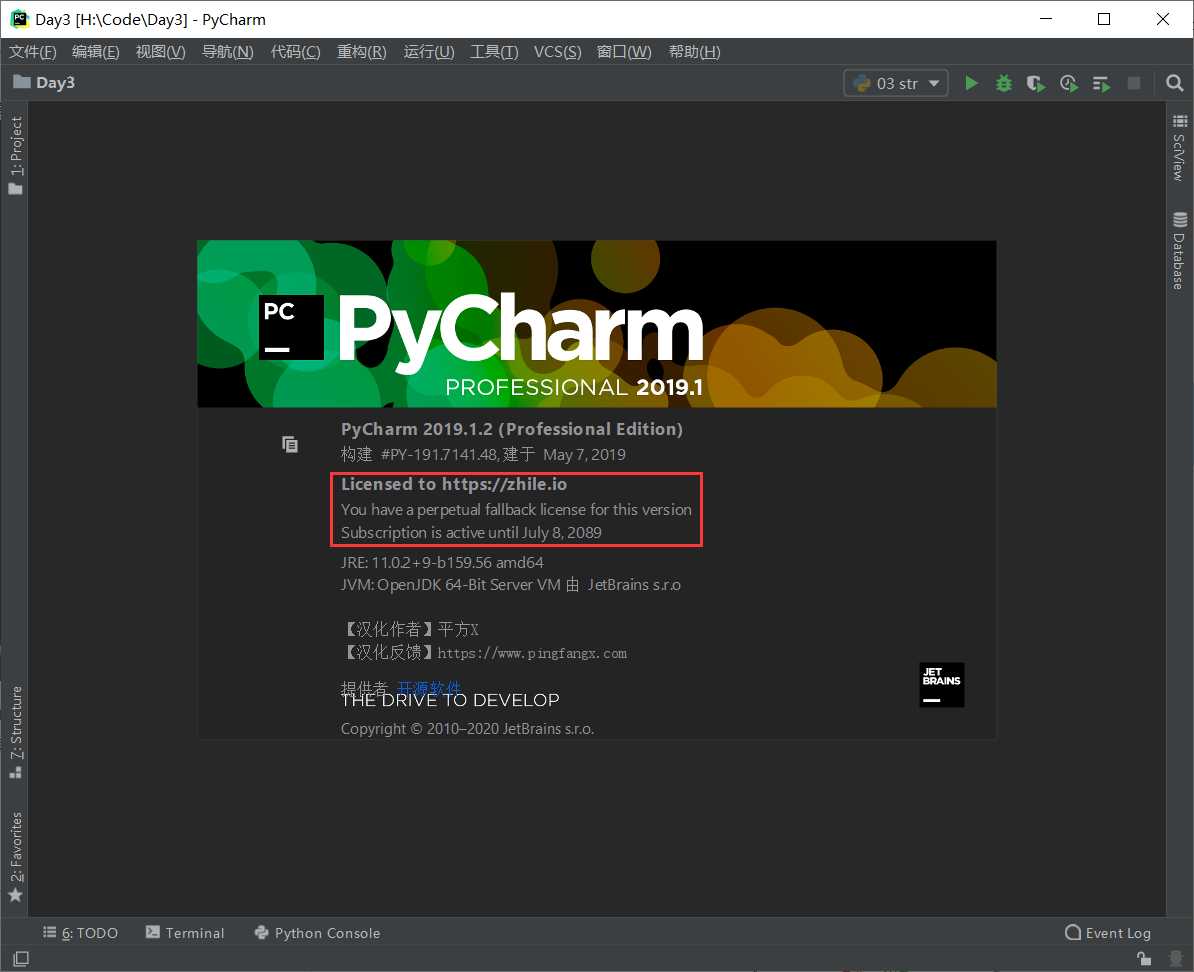Open Search Everywhere magnifier

click(1174, 83)
